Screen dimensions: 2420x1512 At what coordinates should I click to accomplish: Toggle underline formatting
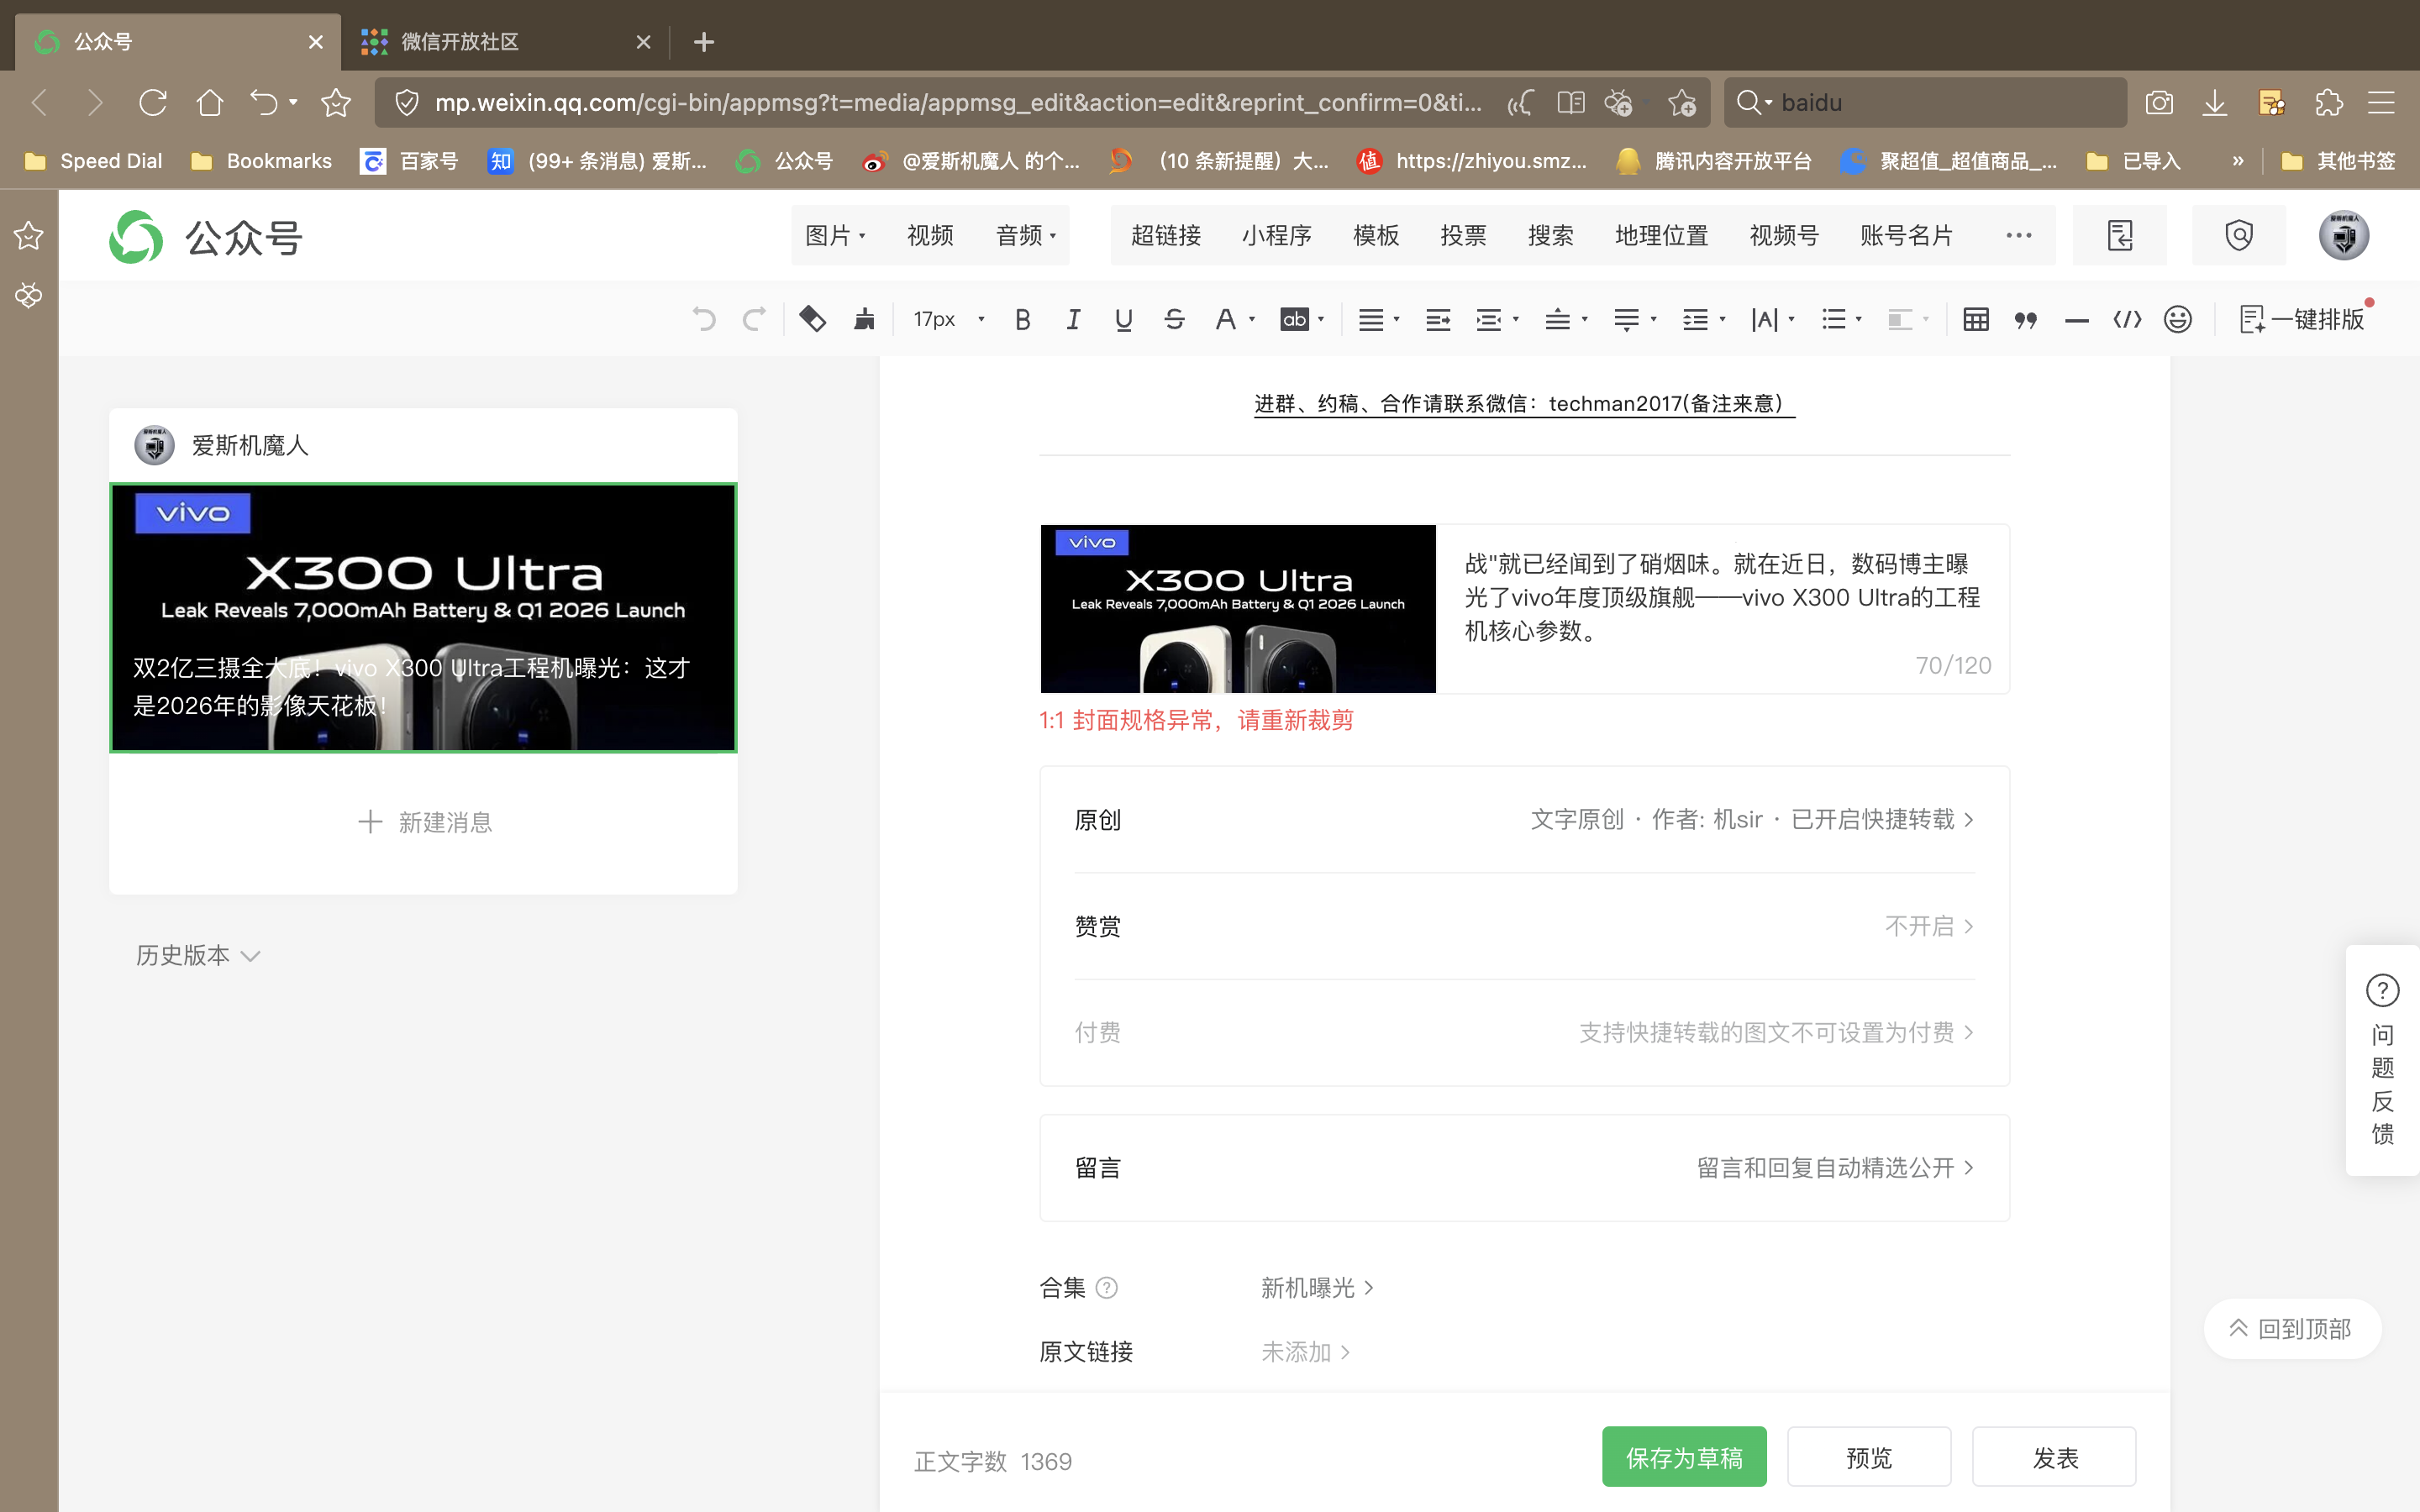click(x=1123, y=318)
